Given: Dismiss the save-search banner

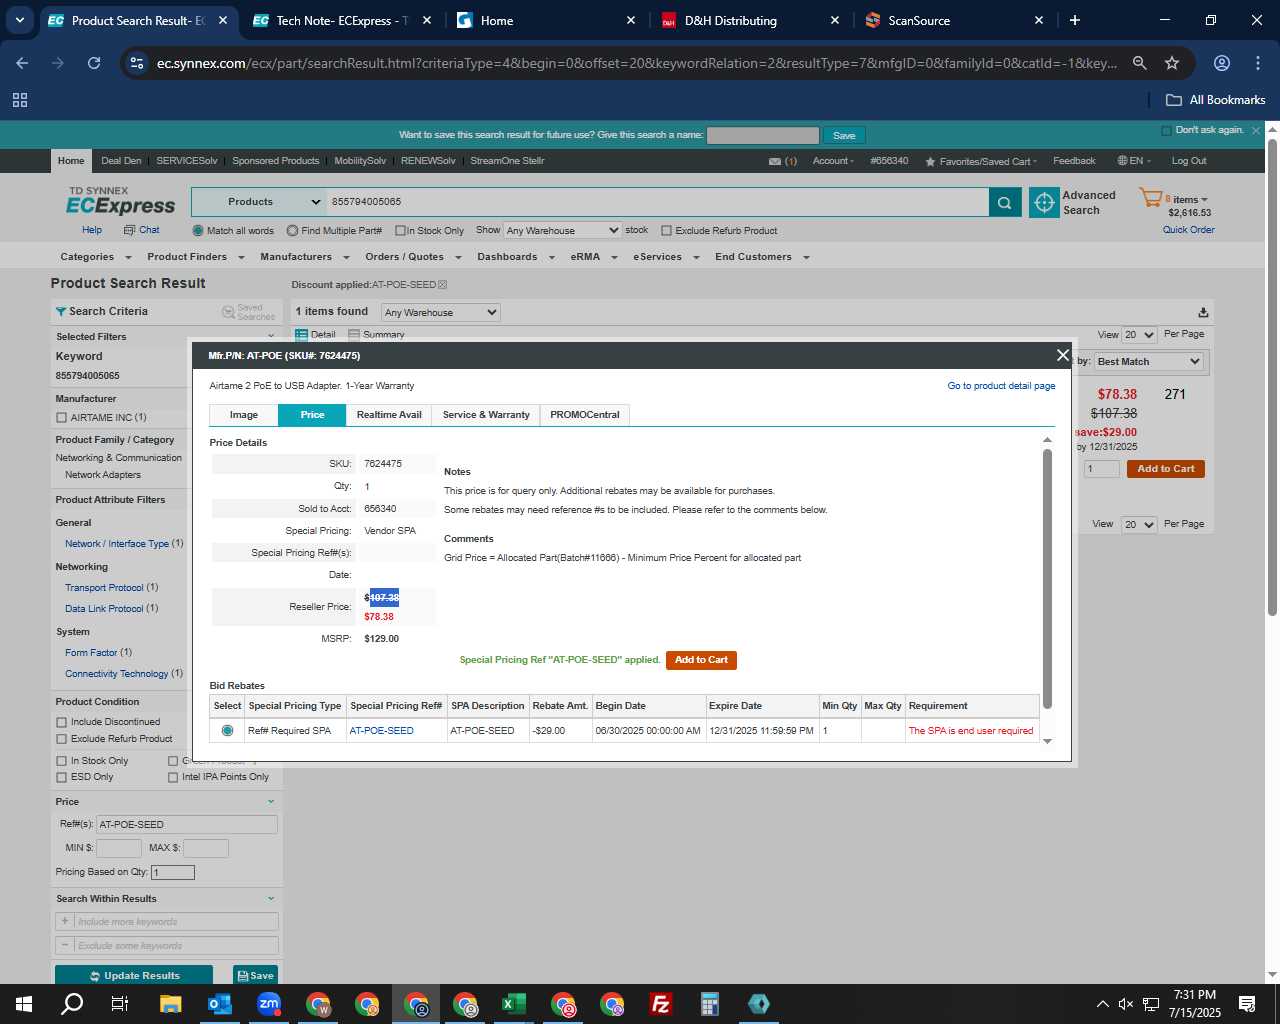Looking at the screenshot, I should (x=1256, y=131).
